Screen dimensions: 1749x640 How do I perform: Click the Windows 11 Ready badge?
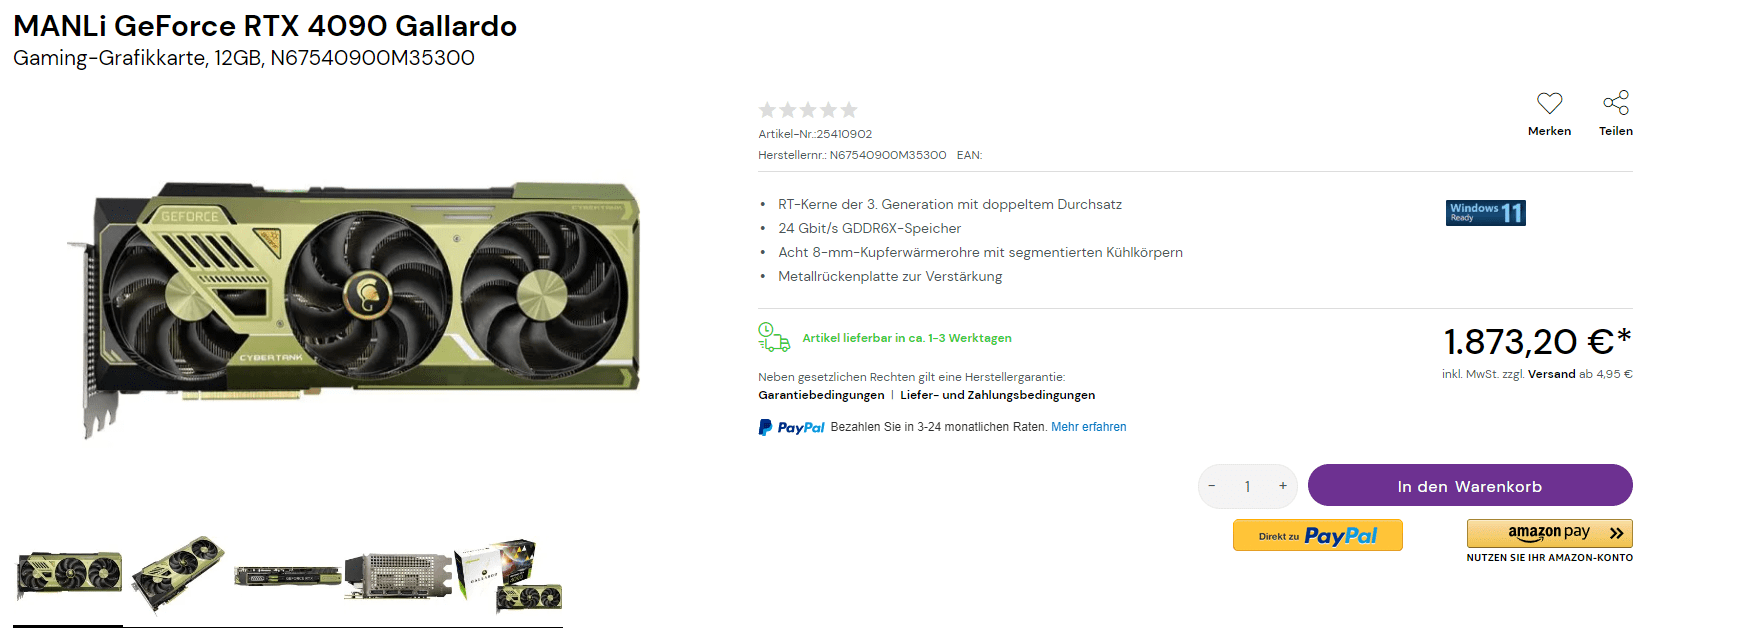(1485, 213)
